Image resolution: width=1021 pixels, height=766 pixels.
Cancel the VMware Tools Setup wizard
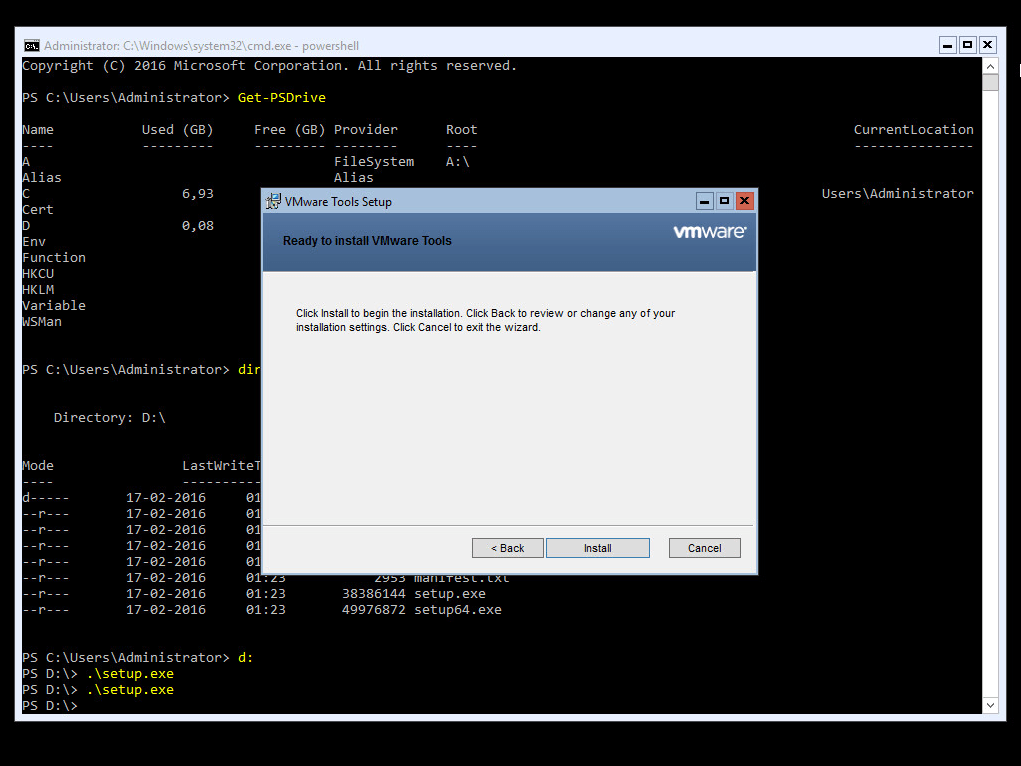click(x=705, y=548)
